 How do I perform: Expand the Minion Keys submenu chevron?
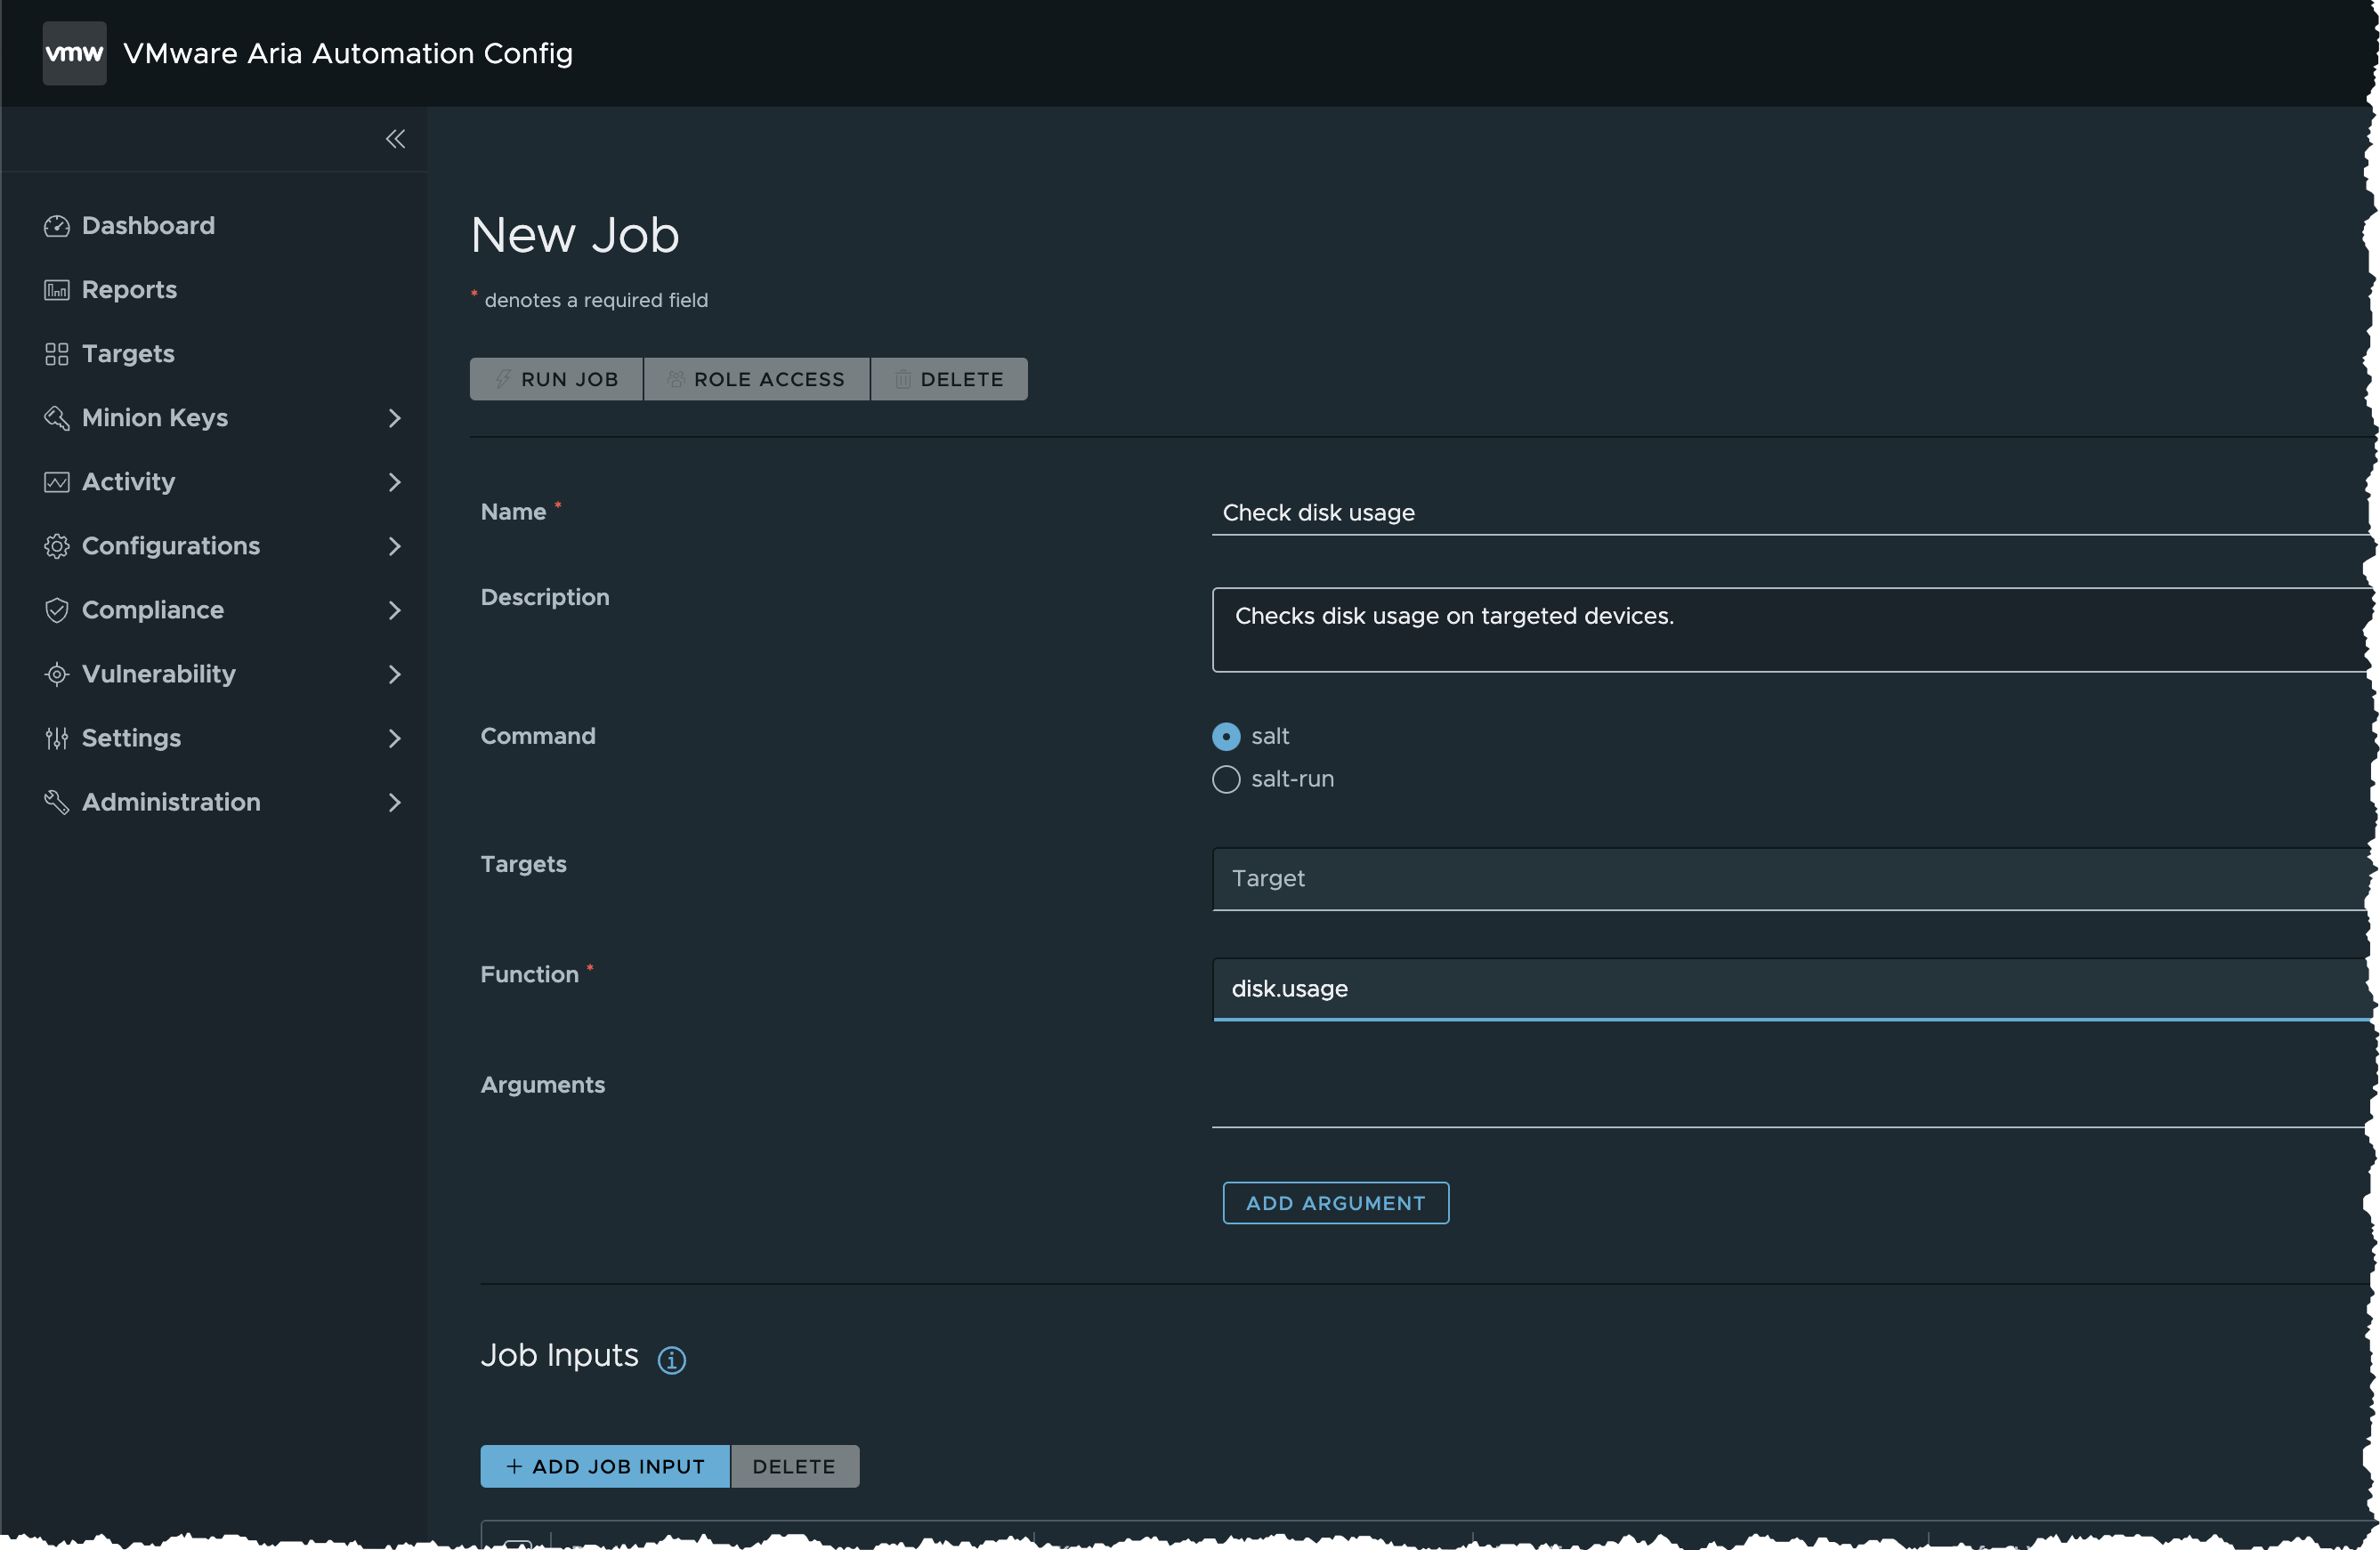(x=394, y=418)
